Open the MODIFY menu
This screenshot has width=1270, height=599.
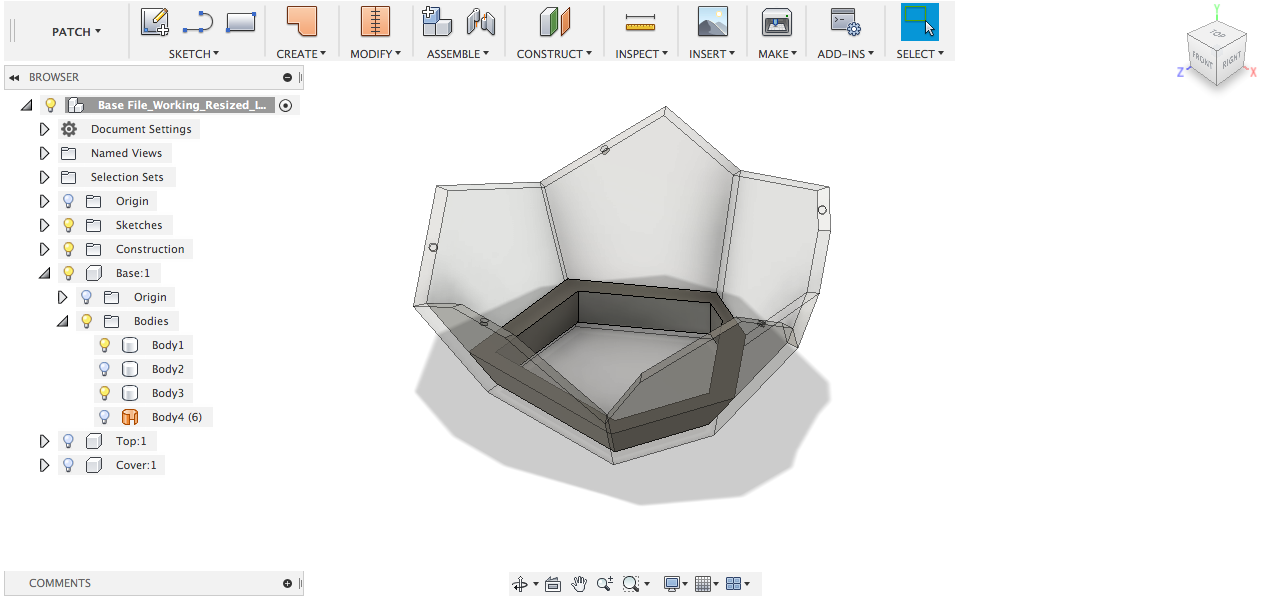coord(375,54)
